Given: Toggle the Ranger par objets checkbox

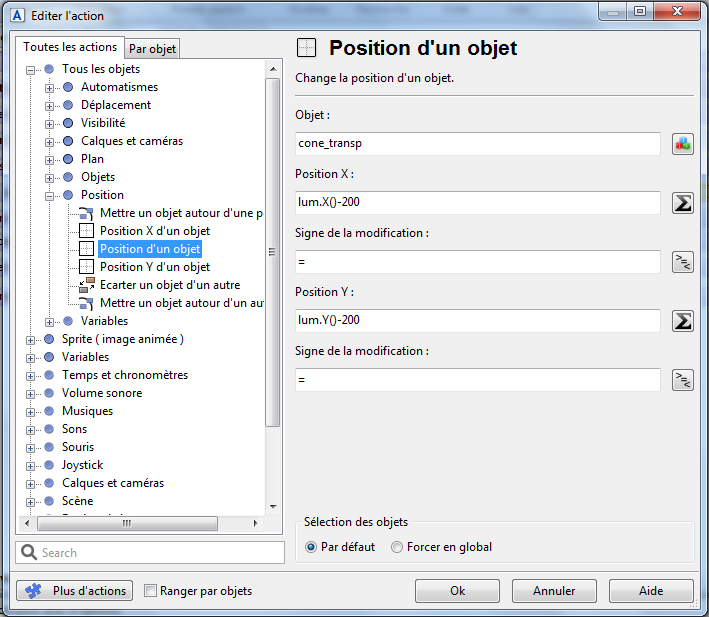Looking at the screenshot, I should [150, 591].
